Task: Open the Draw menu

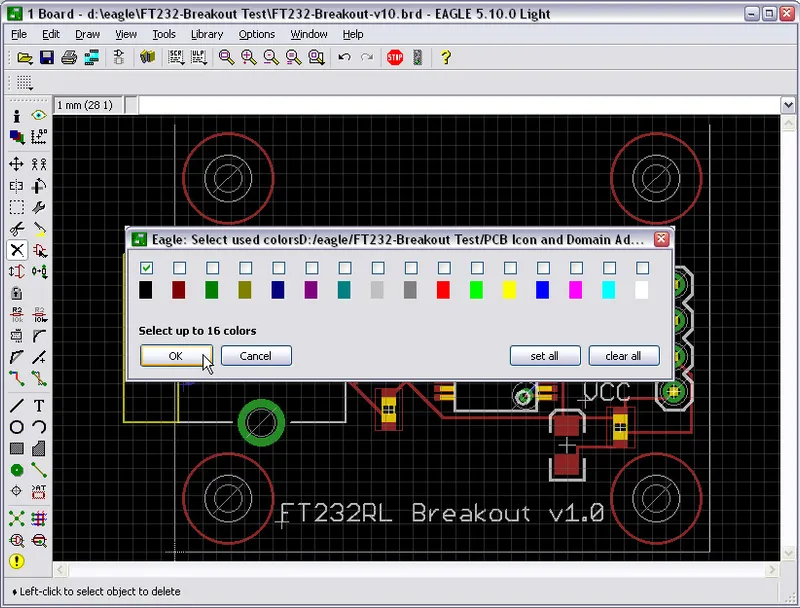Action: 87,33
